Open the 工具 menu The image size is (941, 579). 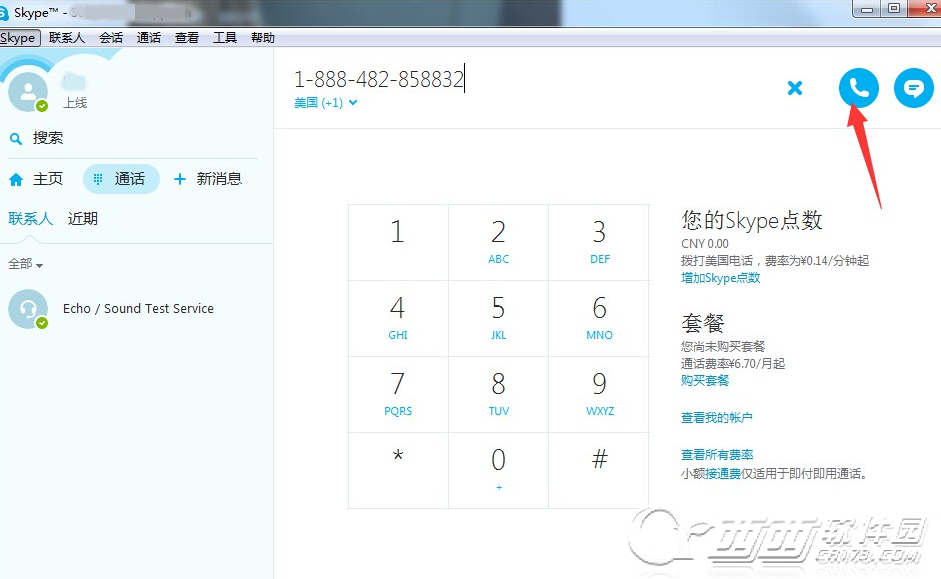point(225,38)
